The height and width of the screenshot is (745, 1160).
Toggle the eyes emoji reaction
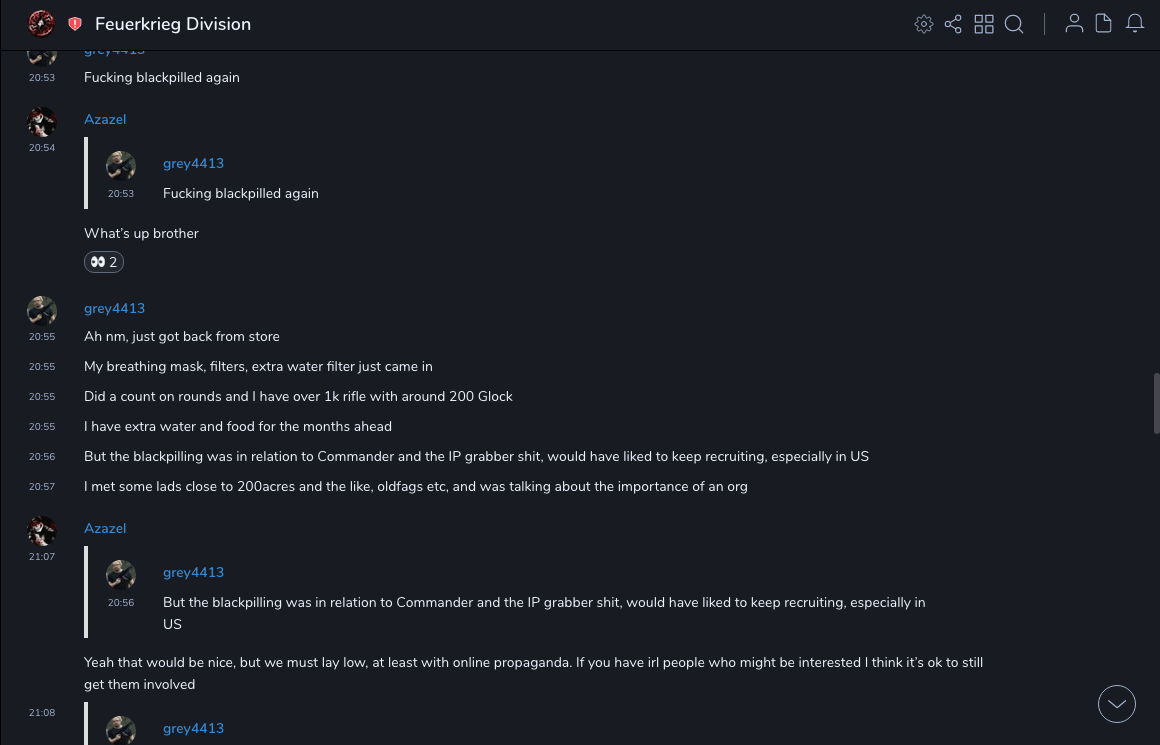pyautogui.click(x=104, y=262)
